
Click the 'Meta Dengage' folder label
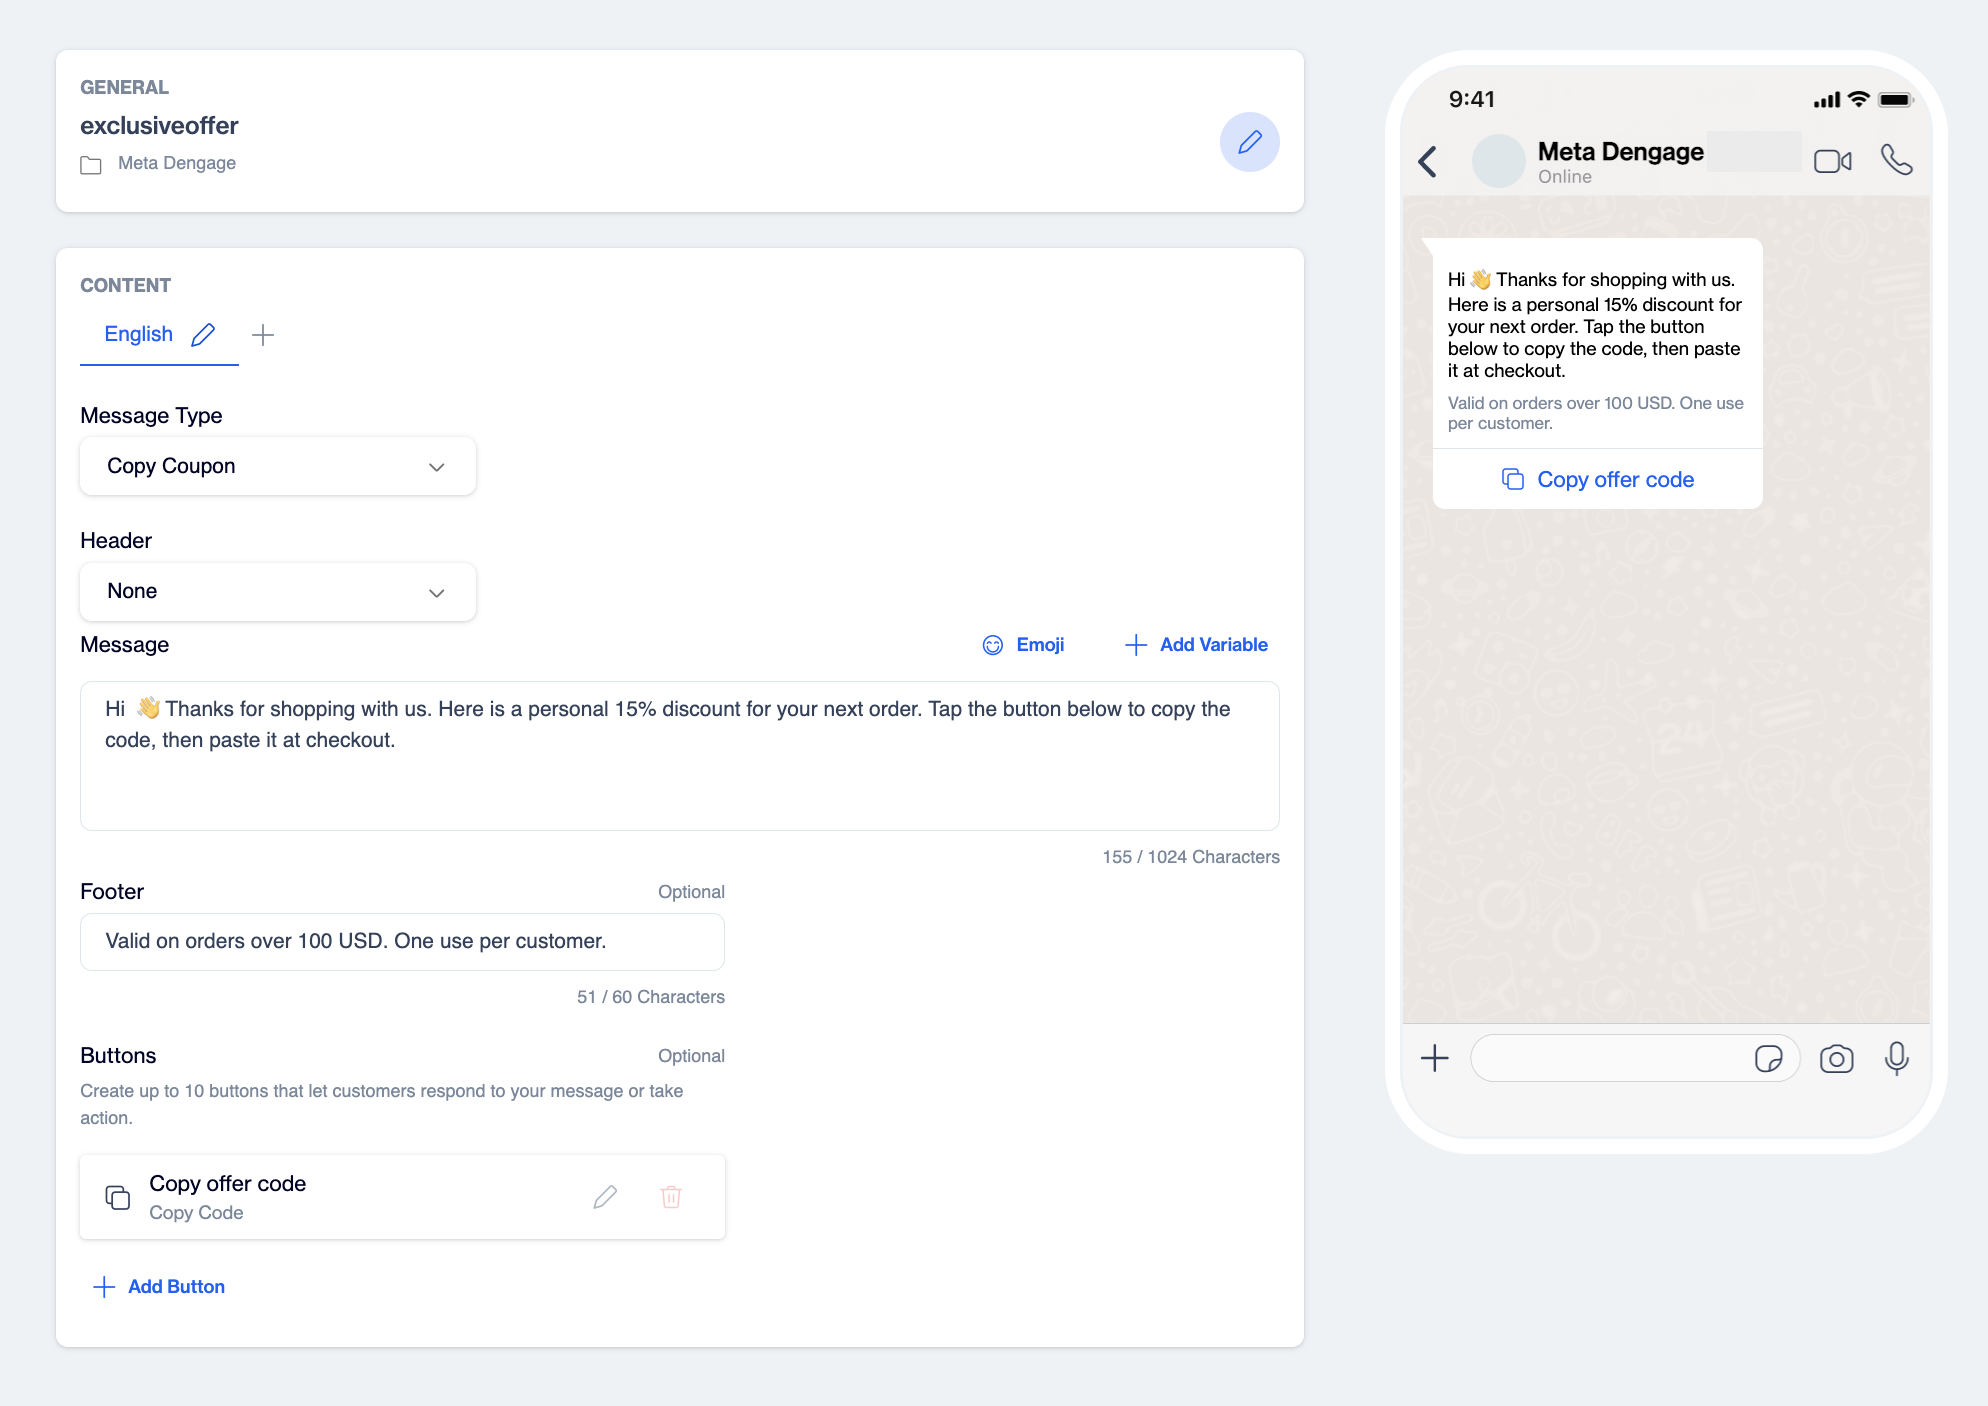pyautogui.click(x=177, y=163)
